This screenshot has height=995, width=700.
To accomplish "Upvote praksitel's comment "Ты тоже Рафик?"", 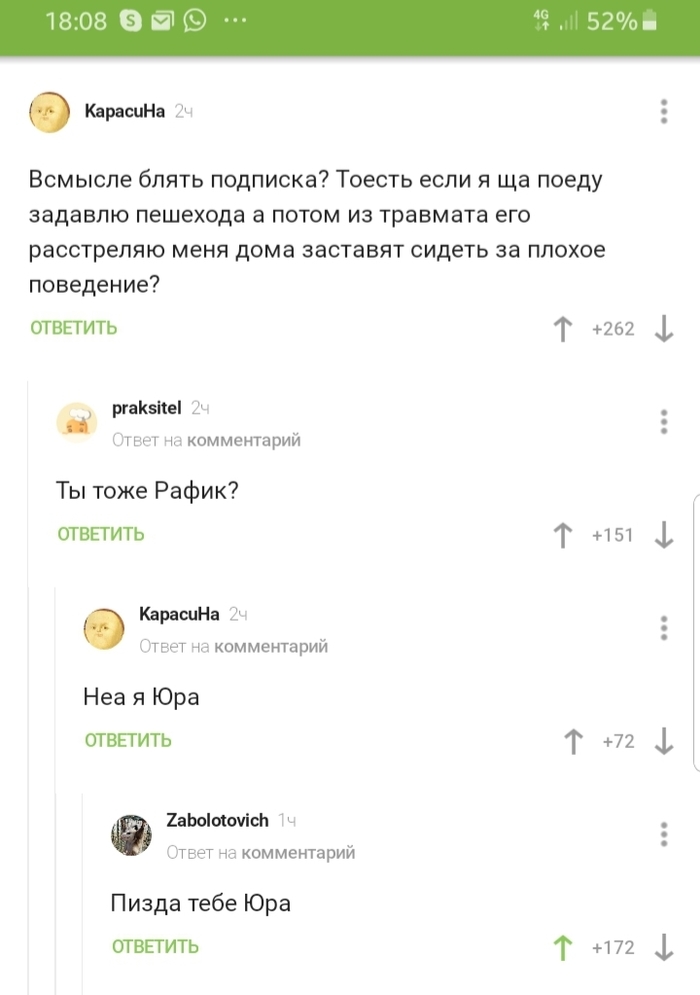I will point(563,534).
